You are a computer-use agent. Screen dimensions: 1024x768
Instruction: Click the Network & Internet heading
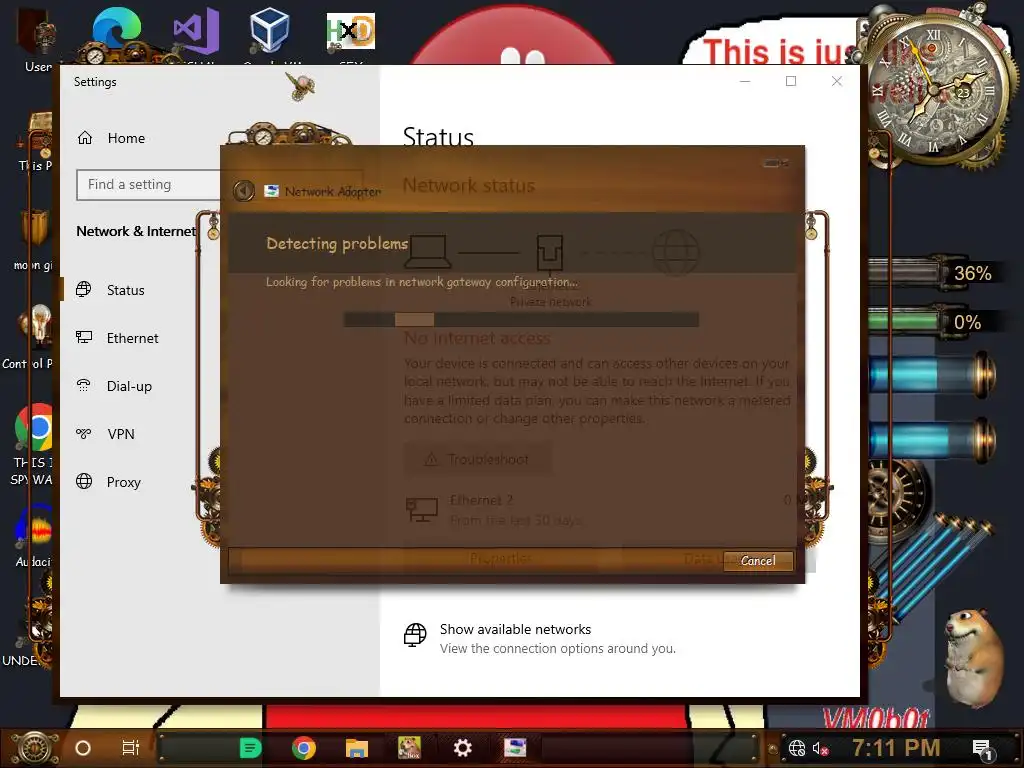click(x=136, y=231)
